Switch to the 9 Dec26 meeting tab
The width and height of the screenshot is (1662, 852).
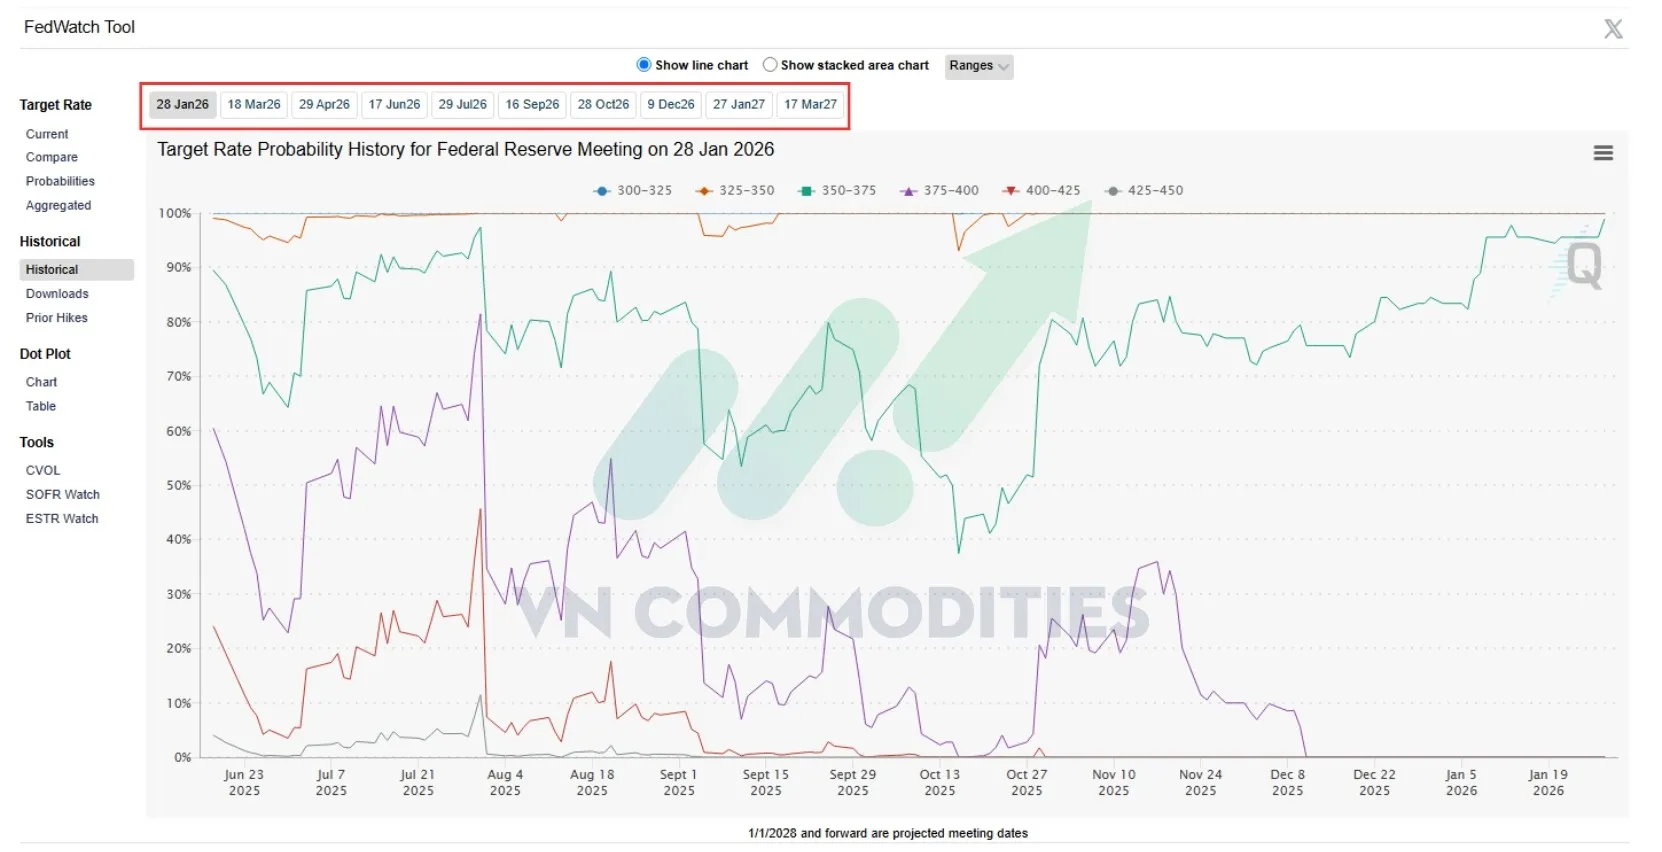(x=671, y=105)
